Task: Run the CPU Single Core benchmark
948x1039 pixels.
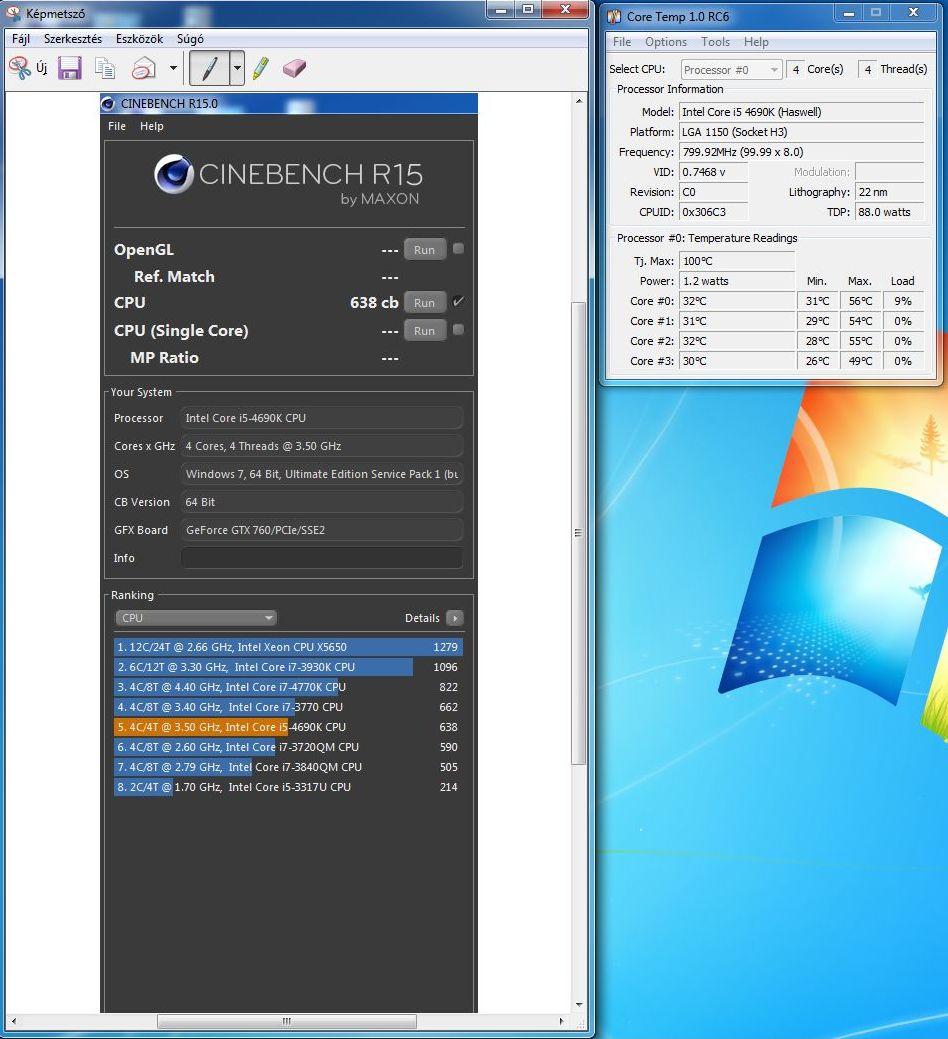Action: (x=425, y=331)
